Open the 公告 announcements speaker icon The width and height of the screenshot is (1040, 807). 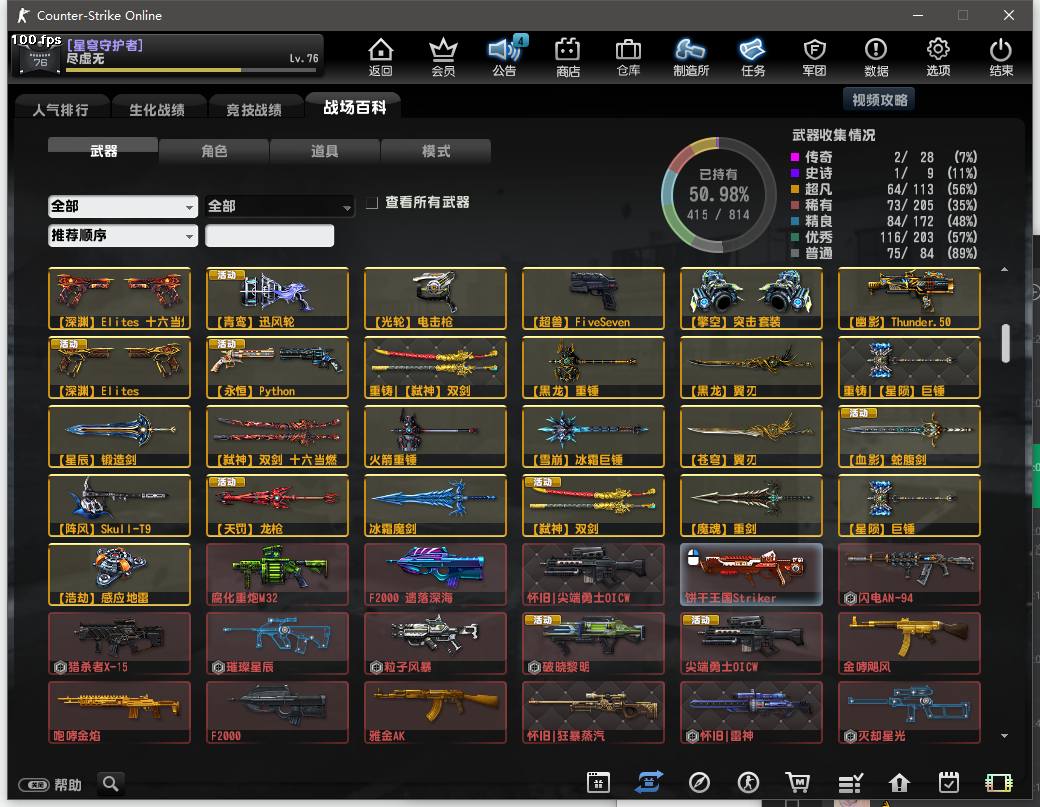[505, 56]
